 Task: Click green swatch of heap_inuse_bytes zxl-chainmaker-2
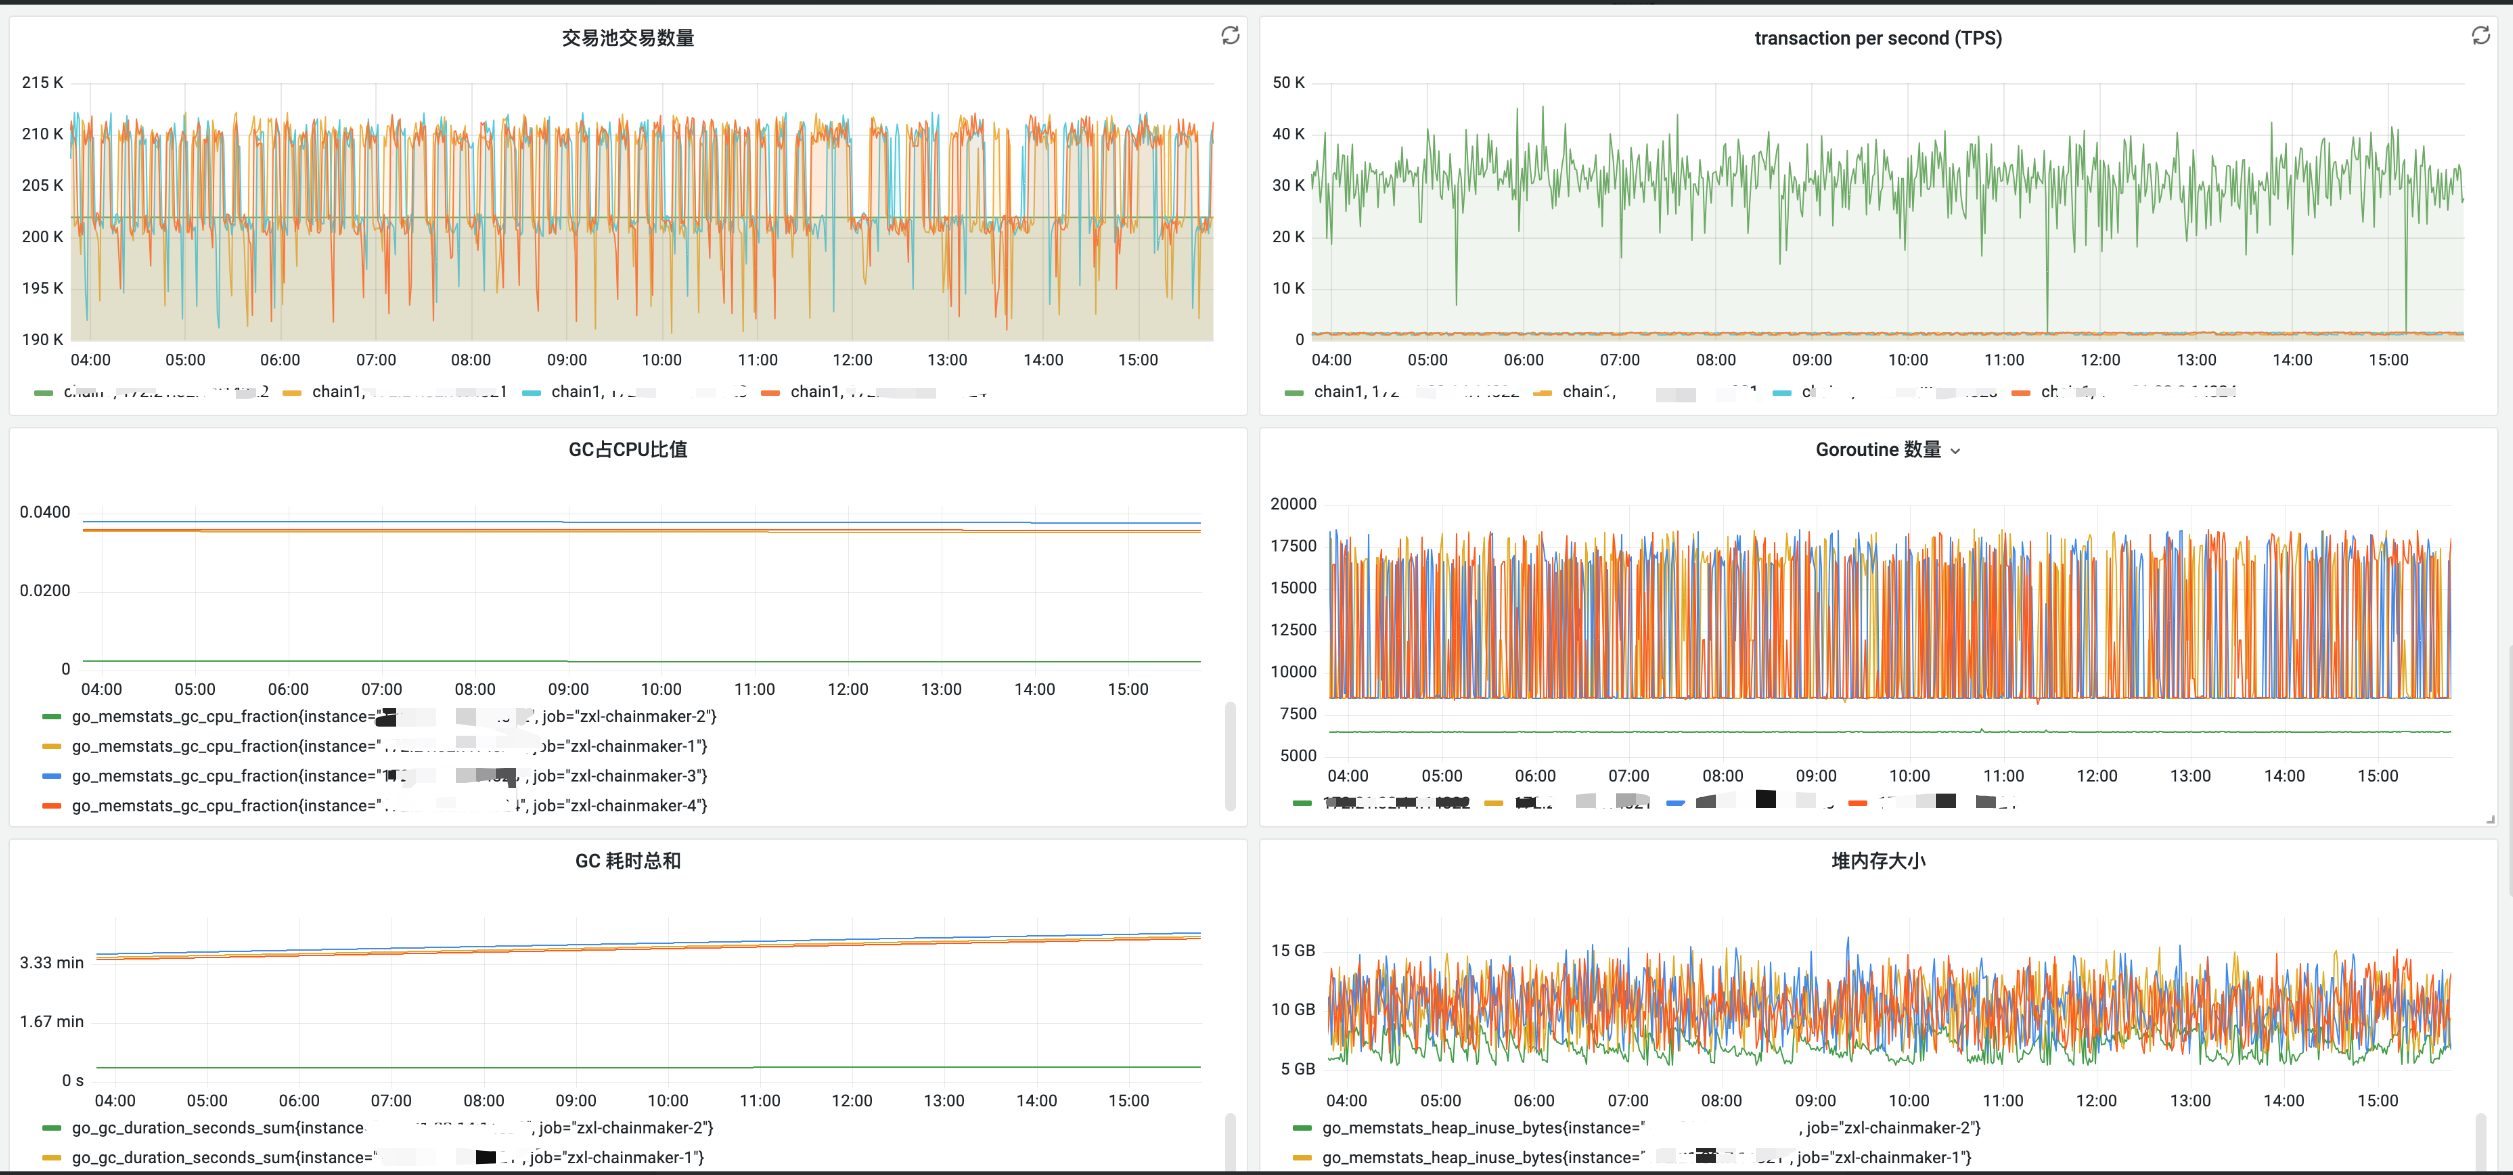pos(1302,1128)
